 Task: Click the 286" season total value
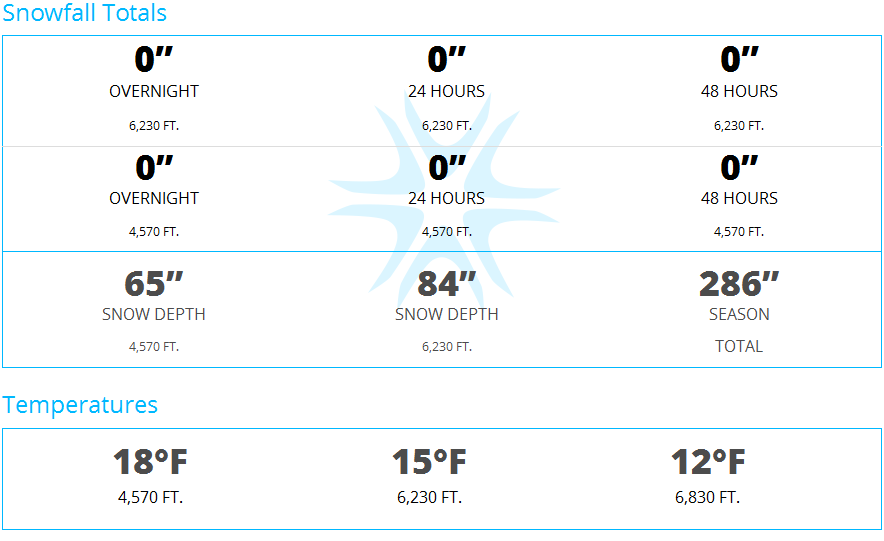click(x=739, y=283)
